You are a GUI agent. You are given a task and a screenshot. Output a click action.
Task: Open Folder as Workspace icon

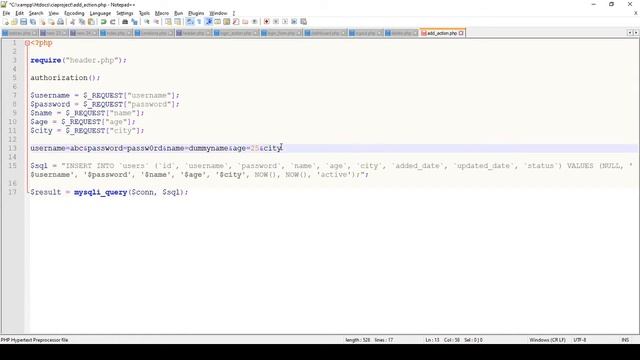point(245,22)
